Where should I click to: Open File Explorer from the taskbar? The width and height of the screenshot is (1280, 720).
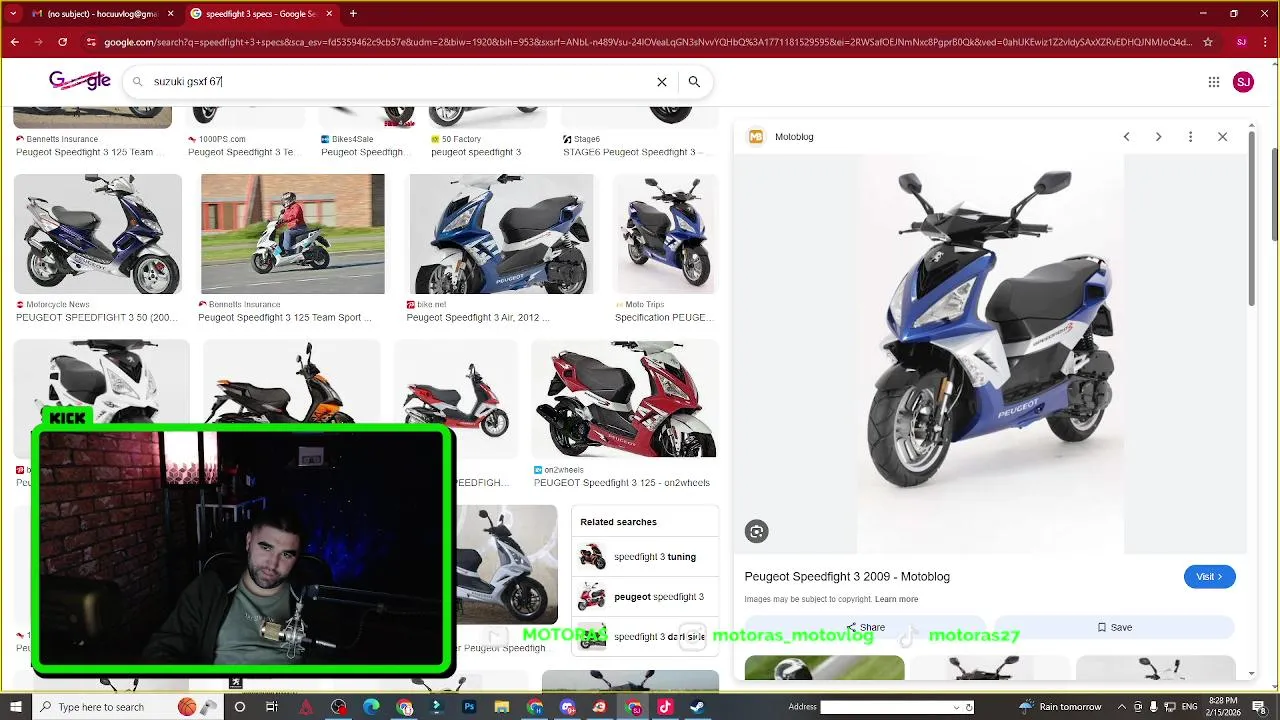pyautogui.click(x=502, y=707)
